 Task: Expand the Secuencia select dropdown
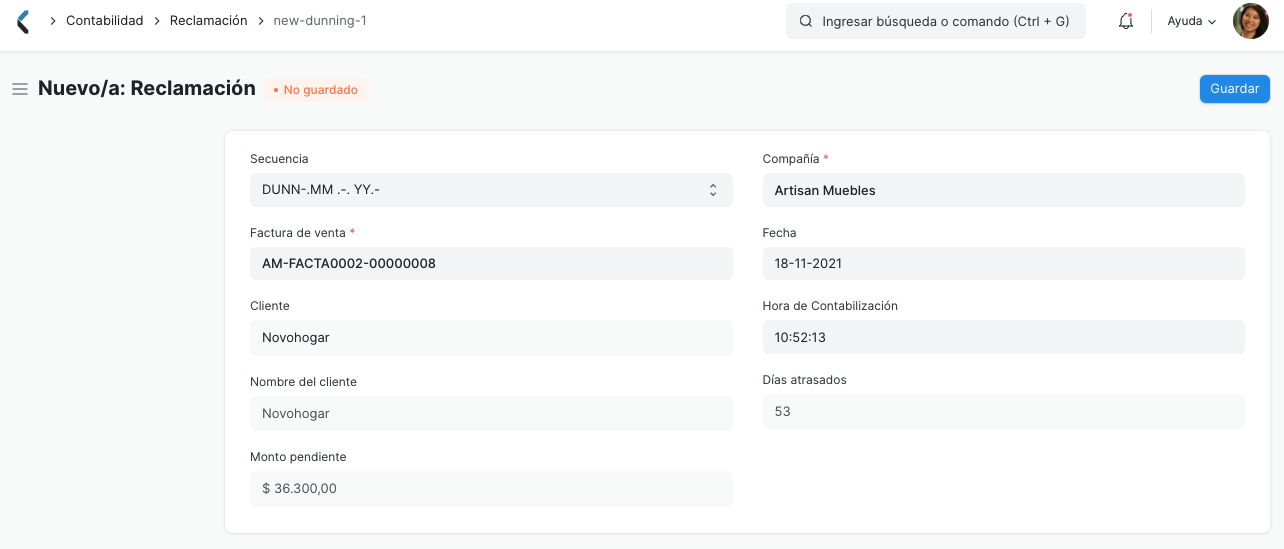point(491,190)
